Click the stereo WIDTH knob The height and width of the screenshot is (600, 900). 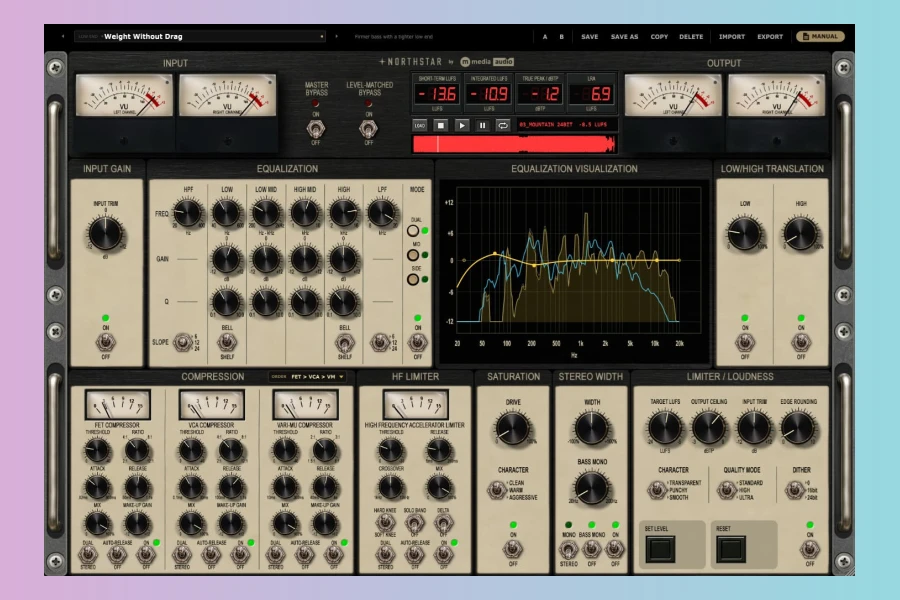click(x=591, y=428)
